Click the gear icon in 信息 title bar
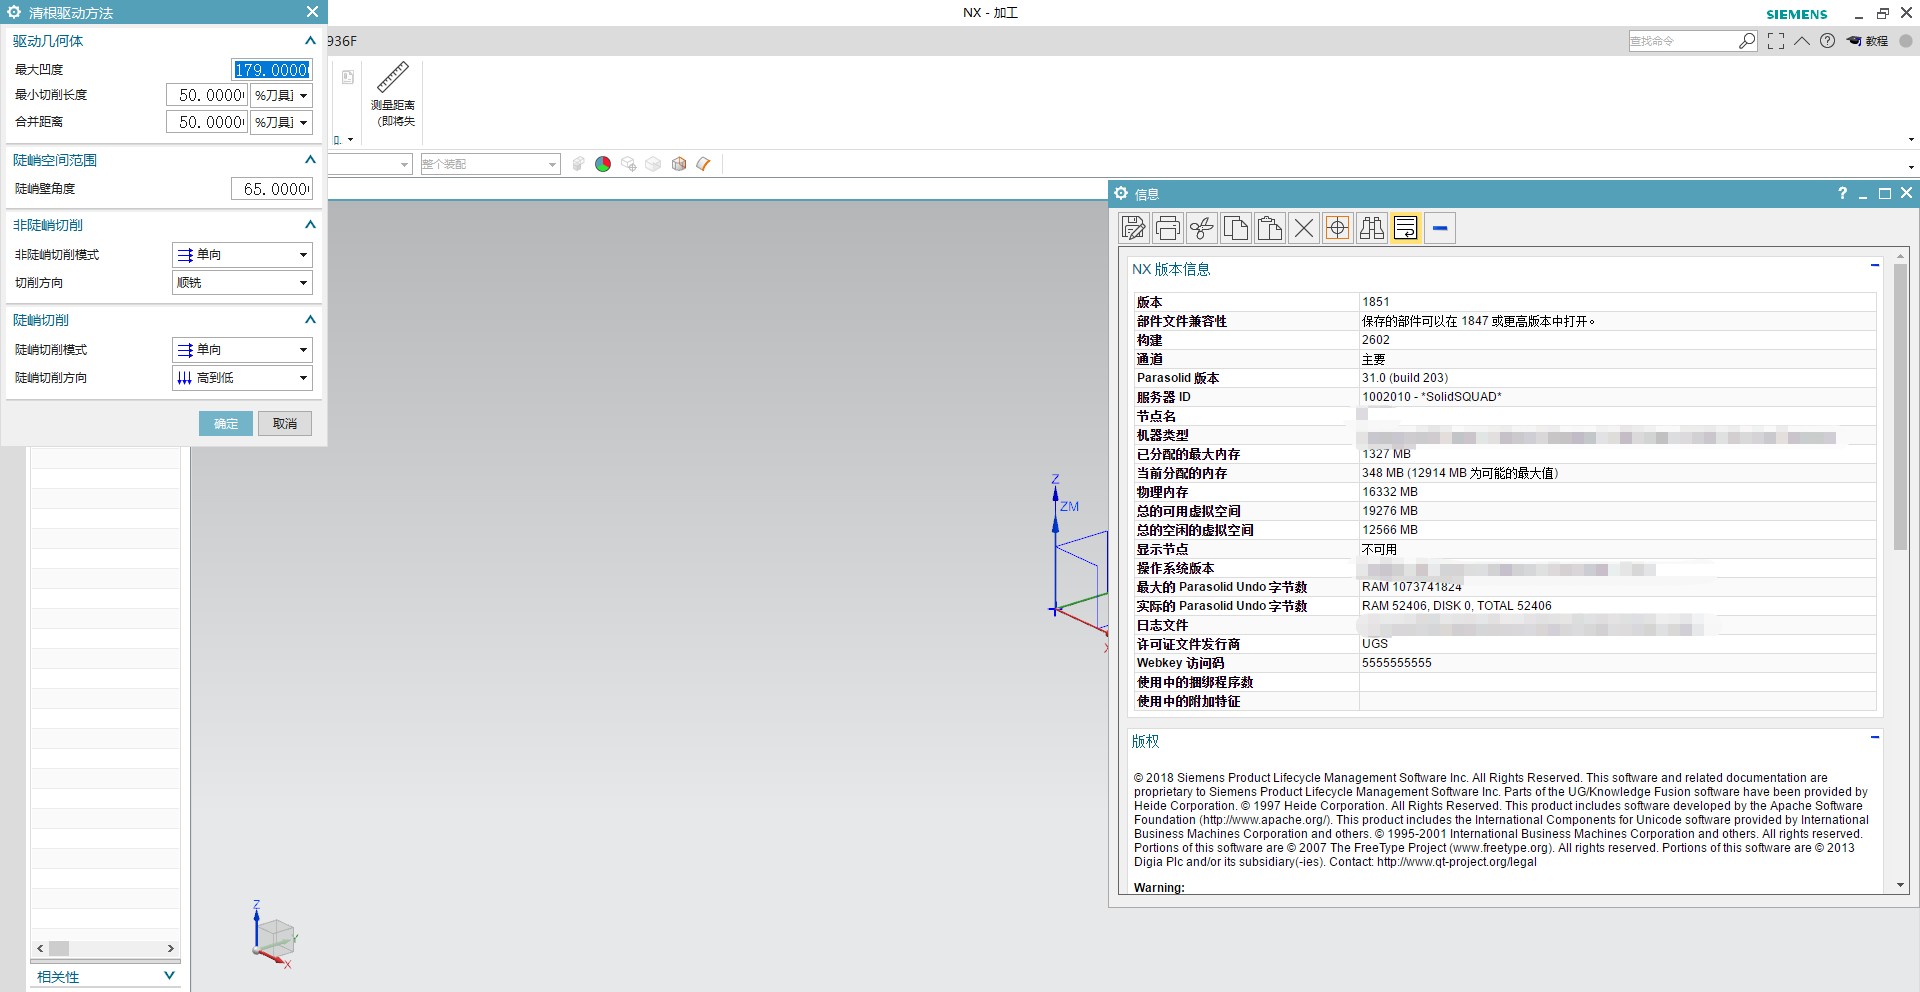The height and width of the screenshot is (992, 1920). (1121, 194)
